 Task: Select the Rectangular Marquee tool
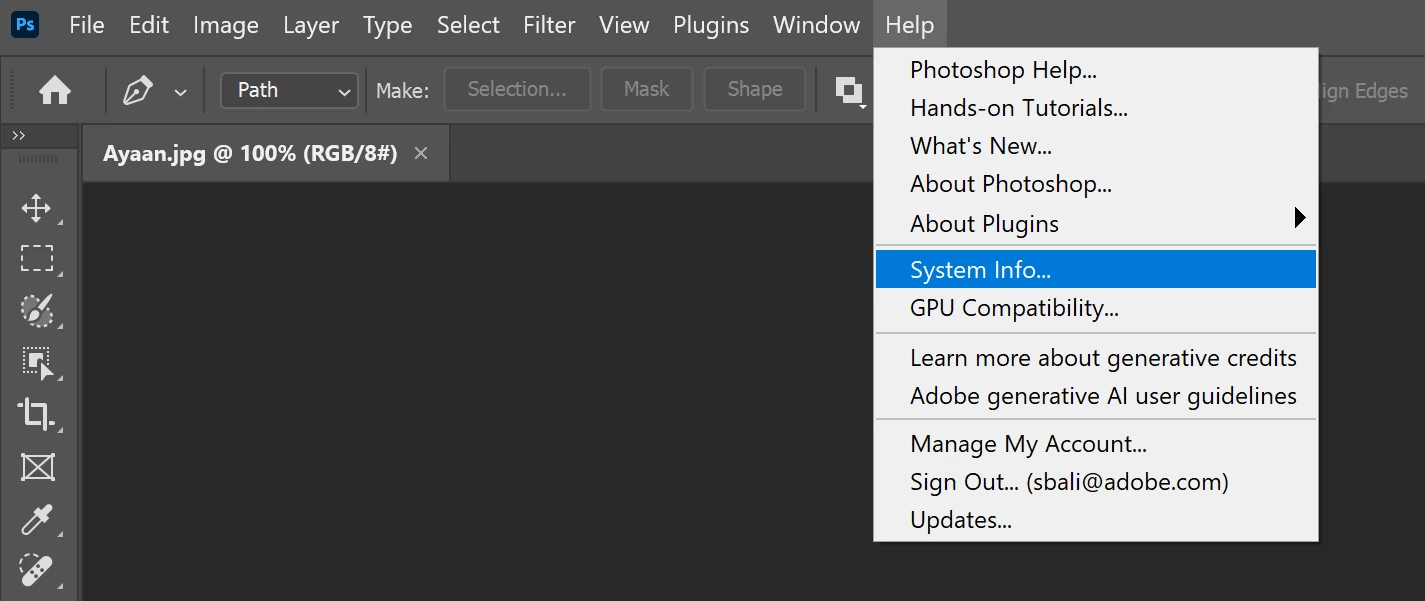click(x=37, y=259)
